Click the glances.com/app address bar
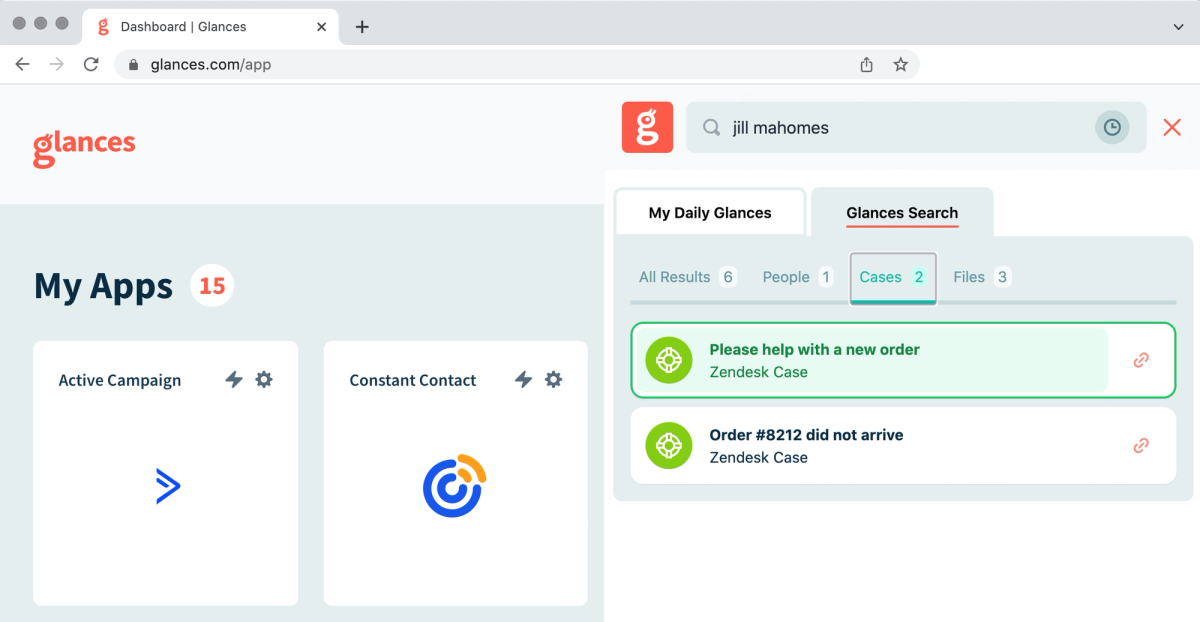1200x622 pixels. tap(518, 64)
